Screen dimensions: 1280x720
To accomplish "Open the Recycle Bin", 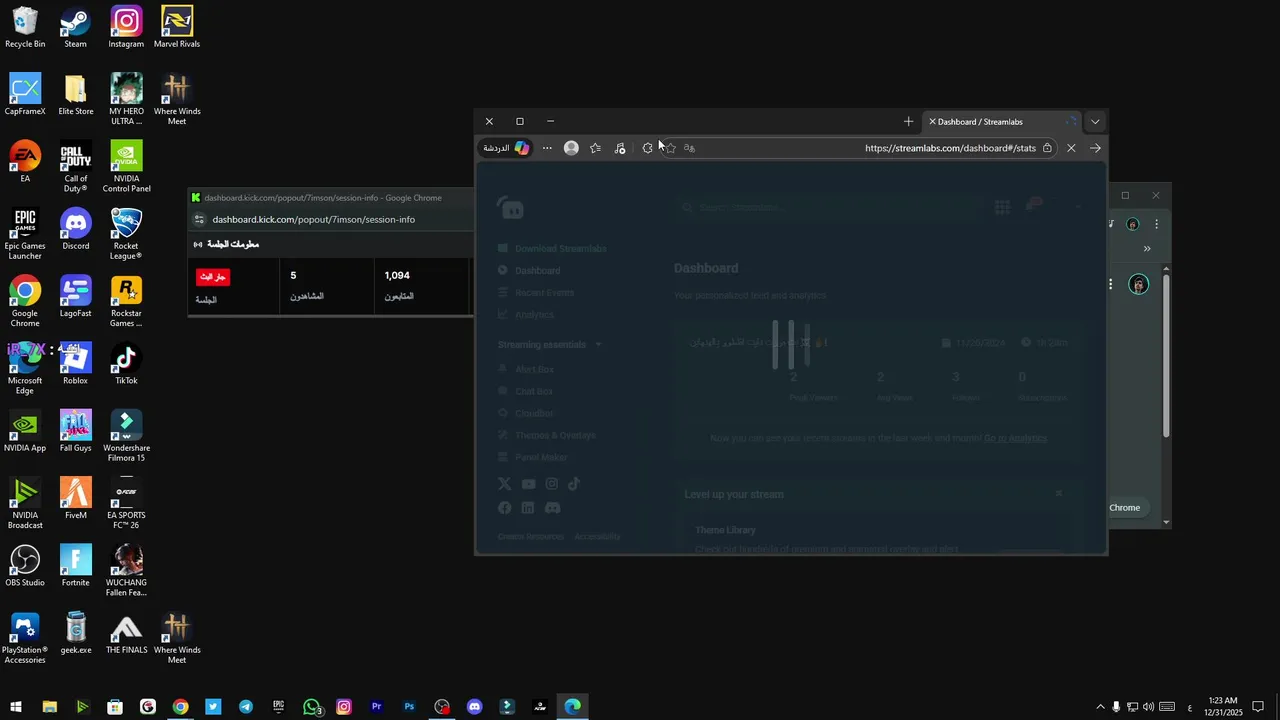I will point(25,27).
